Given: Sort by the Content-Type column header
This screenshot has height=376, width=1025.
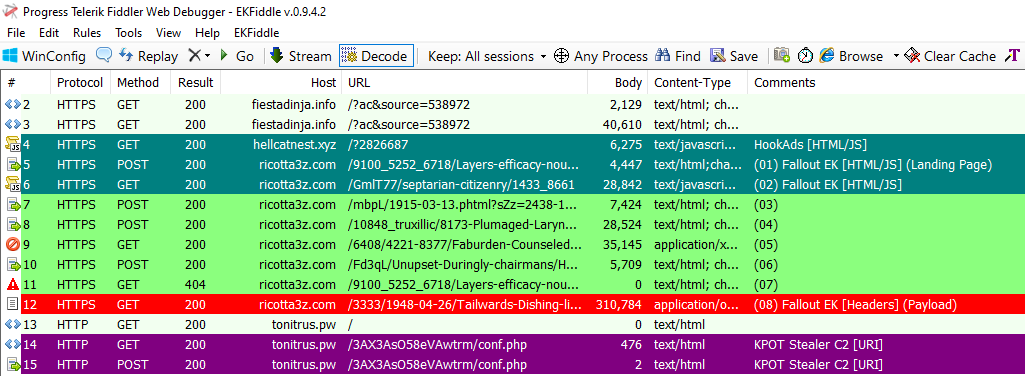Looking at the screenshot, I should (x=697, y=82).
